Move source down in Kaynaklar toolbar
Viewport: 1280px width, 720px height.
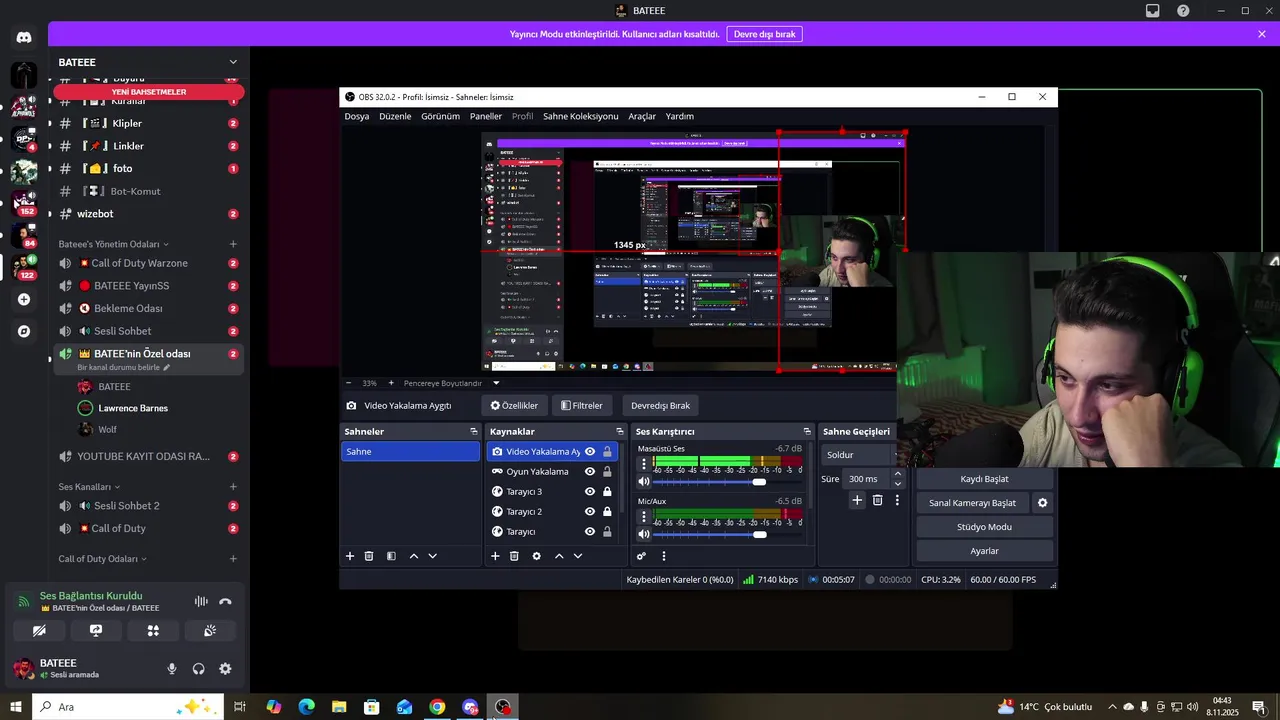pos(578,556)
